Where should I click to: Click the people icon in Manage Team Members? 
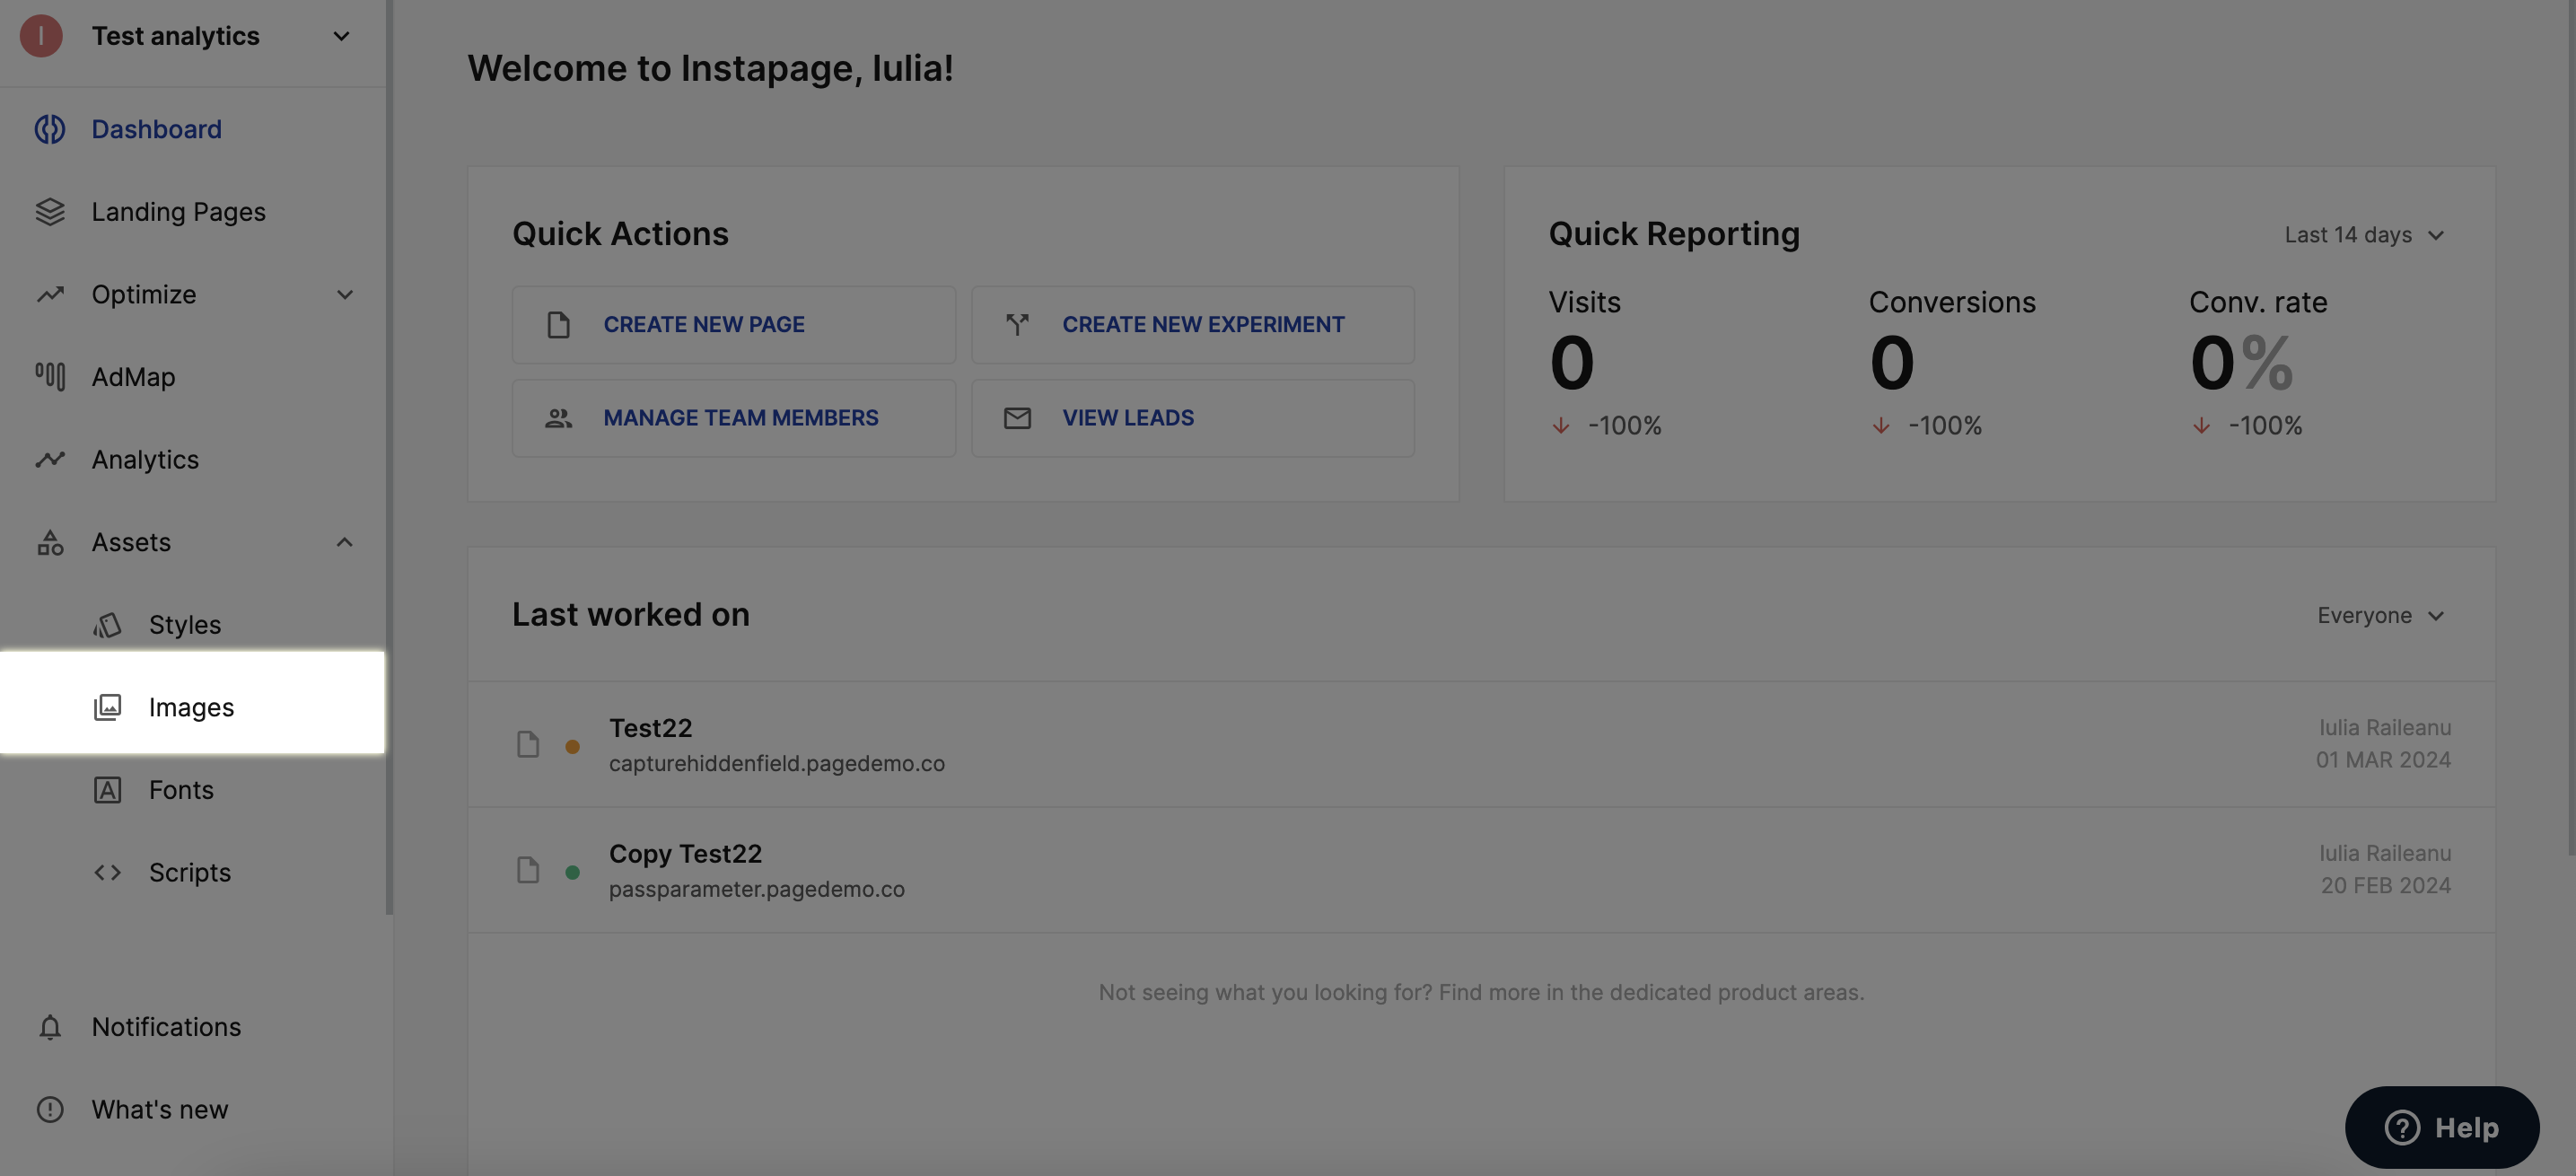coord(558,418)
